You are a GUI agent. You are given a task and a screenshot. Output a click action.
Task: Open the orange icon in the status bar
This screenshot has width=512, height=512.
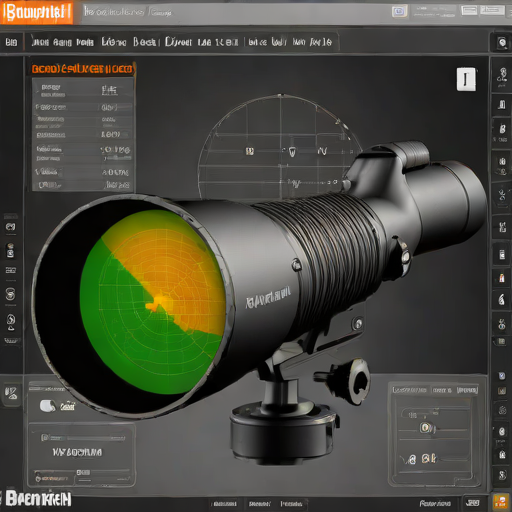click(x=501, y=502)
